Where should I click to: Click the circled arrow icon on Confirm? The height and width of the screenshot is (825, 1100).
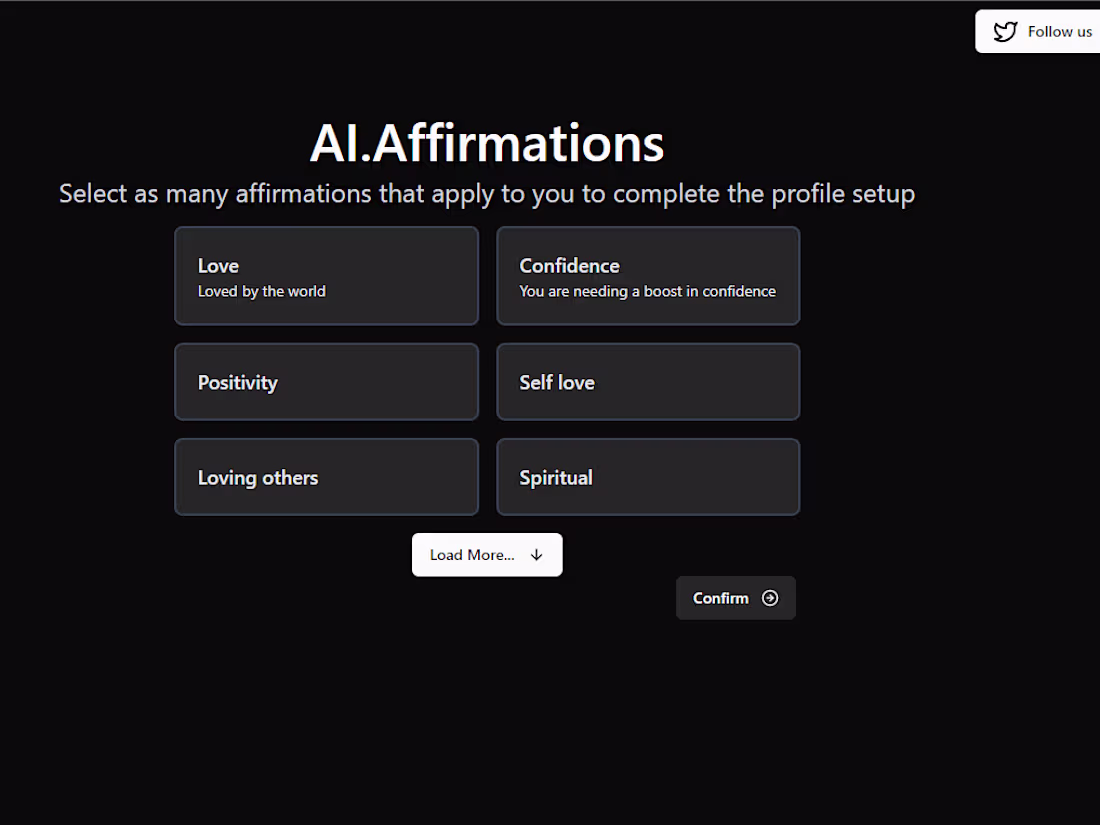click(770, 597)
